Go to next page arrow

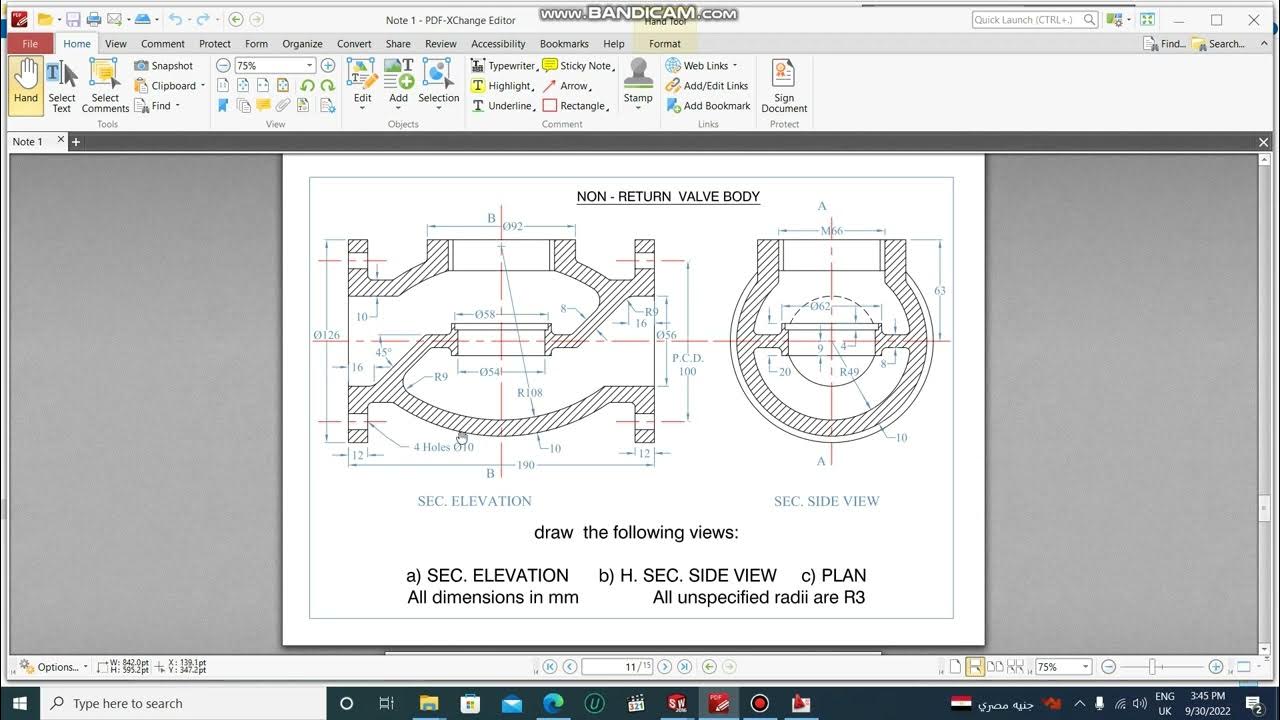665,667
